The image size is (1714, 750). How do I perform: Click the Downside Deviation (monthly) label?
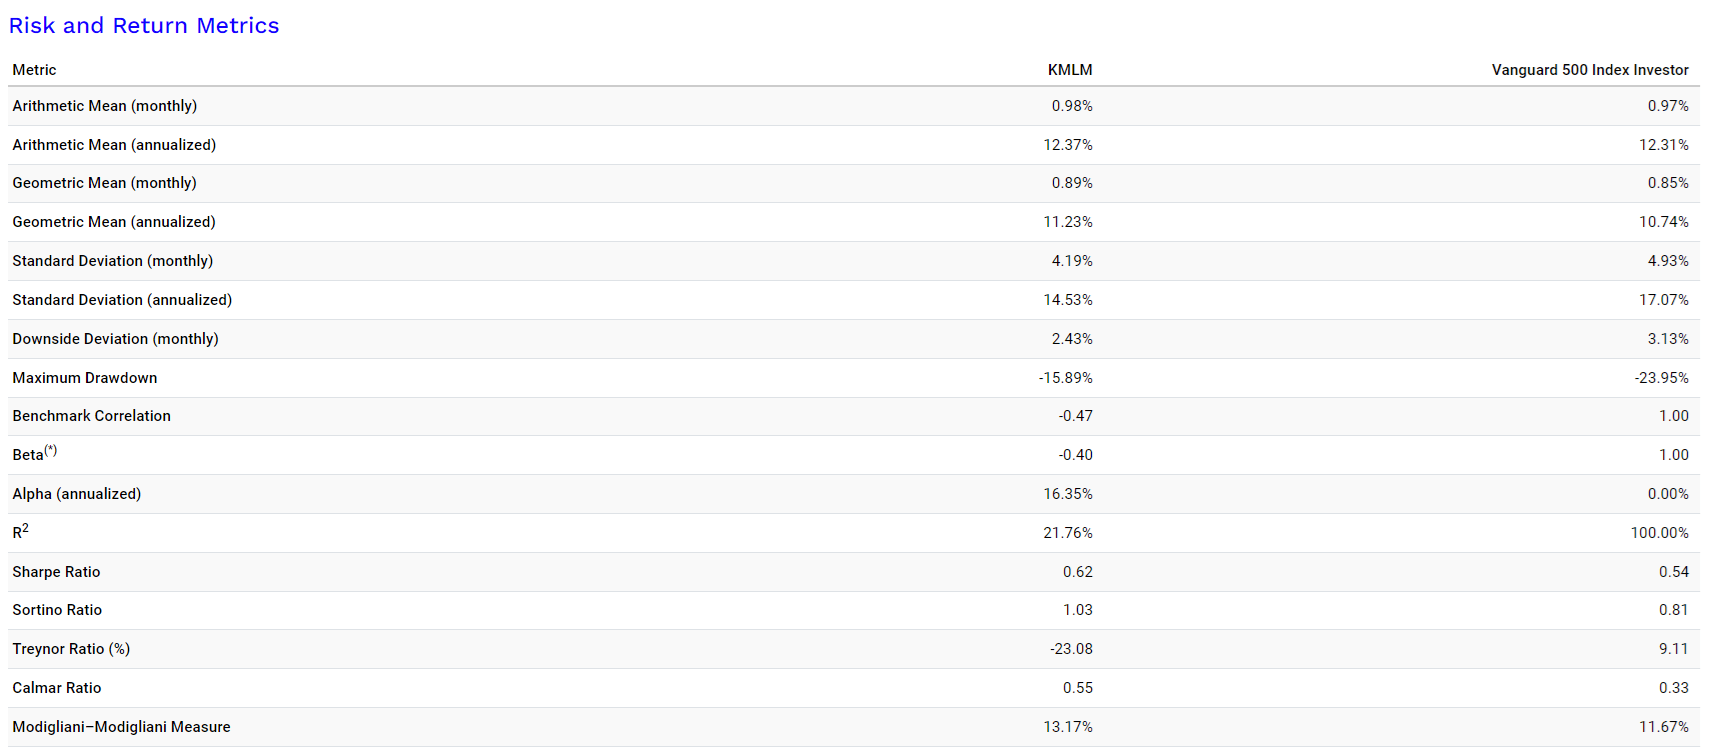coord(115,339)
